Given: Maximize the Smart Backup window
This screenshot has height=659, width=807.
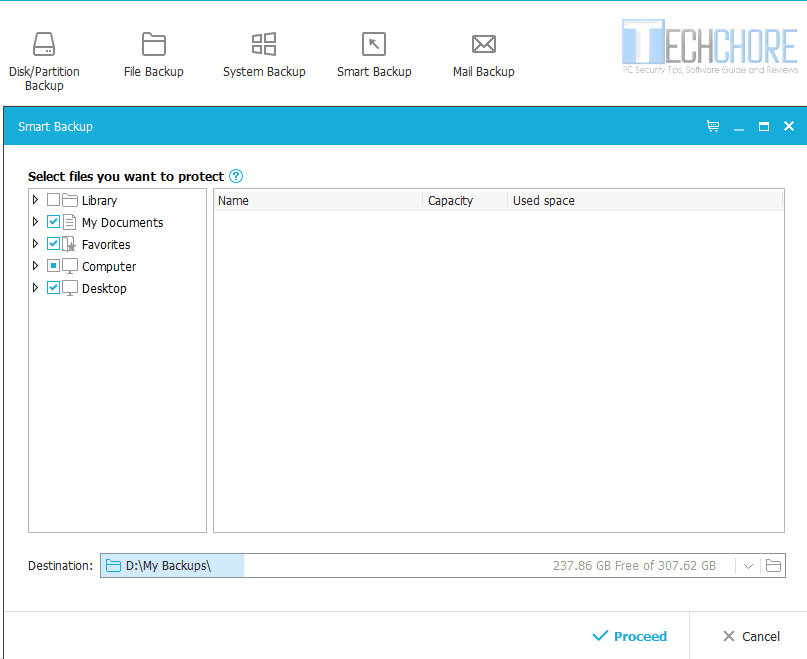Looking at the screenshot, I should coord(764,127).
